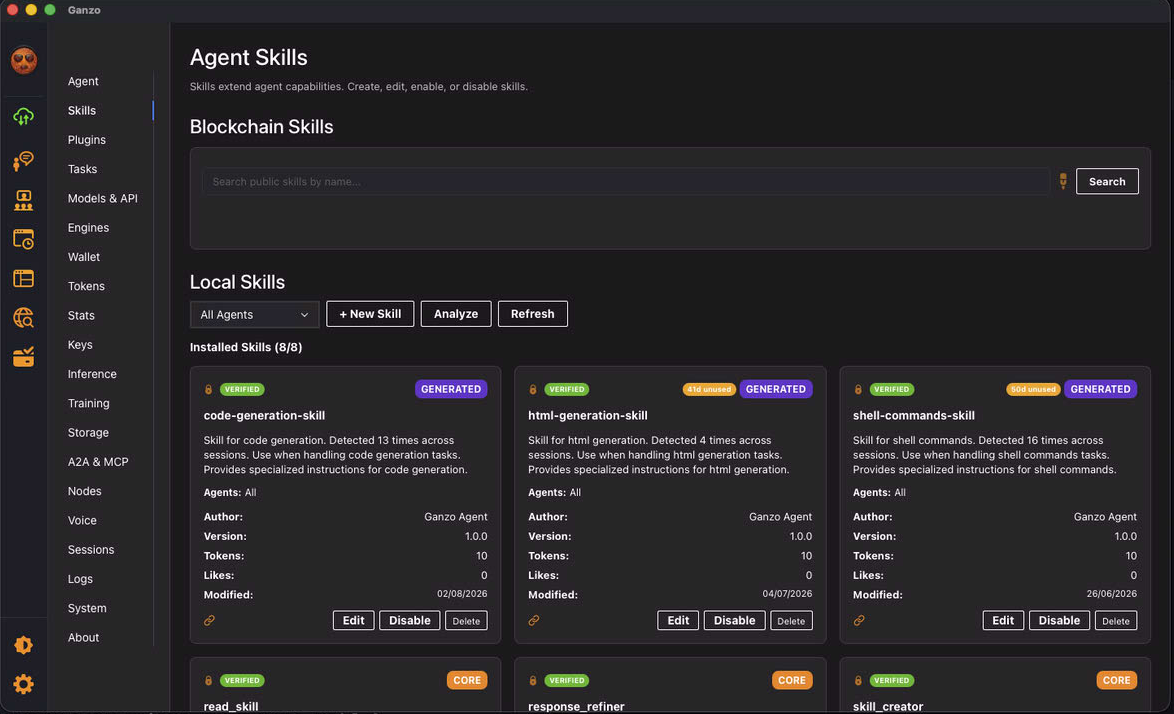Click the GENERATED badge on code-generation-skill

click(x=451, y=389)
